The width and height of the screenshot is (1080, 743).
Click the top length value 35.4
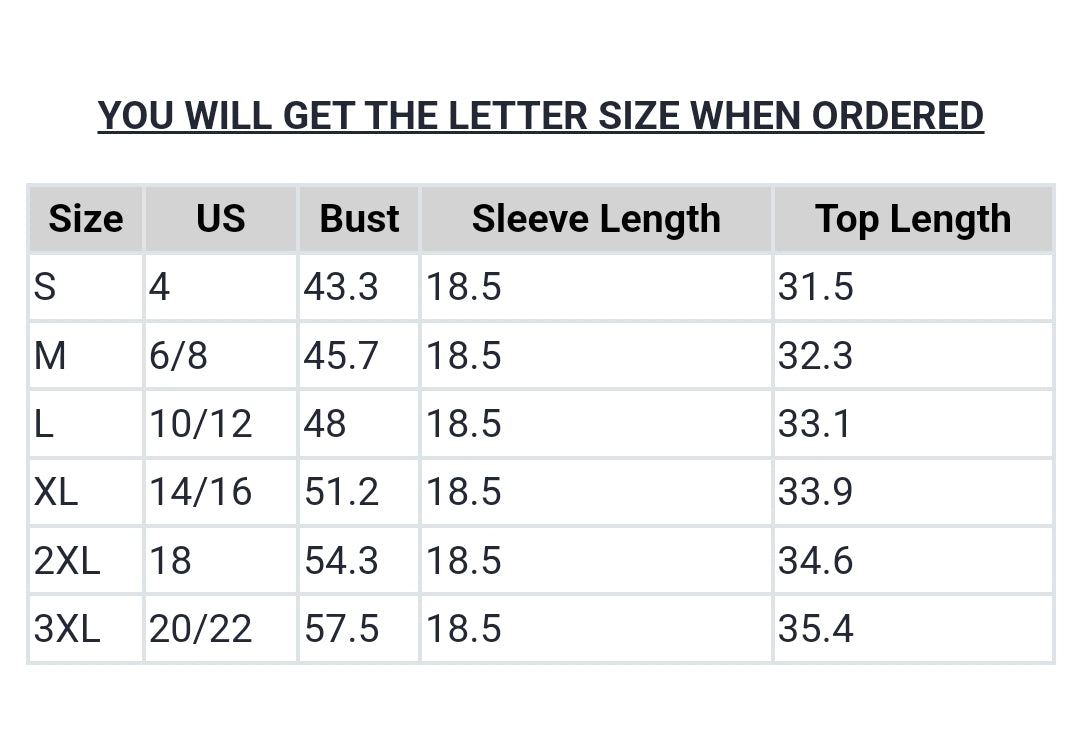816,629
